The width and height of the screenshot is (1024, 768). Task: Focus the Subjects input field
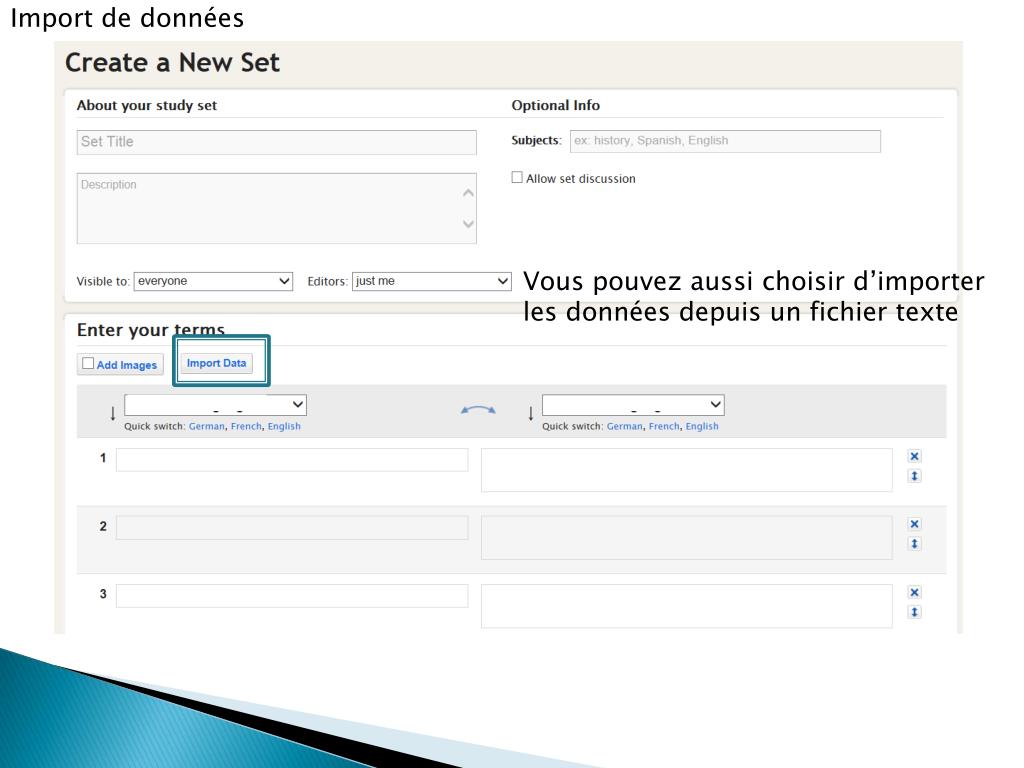(x=725, y=141)
